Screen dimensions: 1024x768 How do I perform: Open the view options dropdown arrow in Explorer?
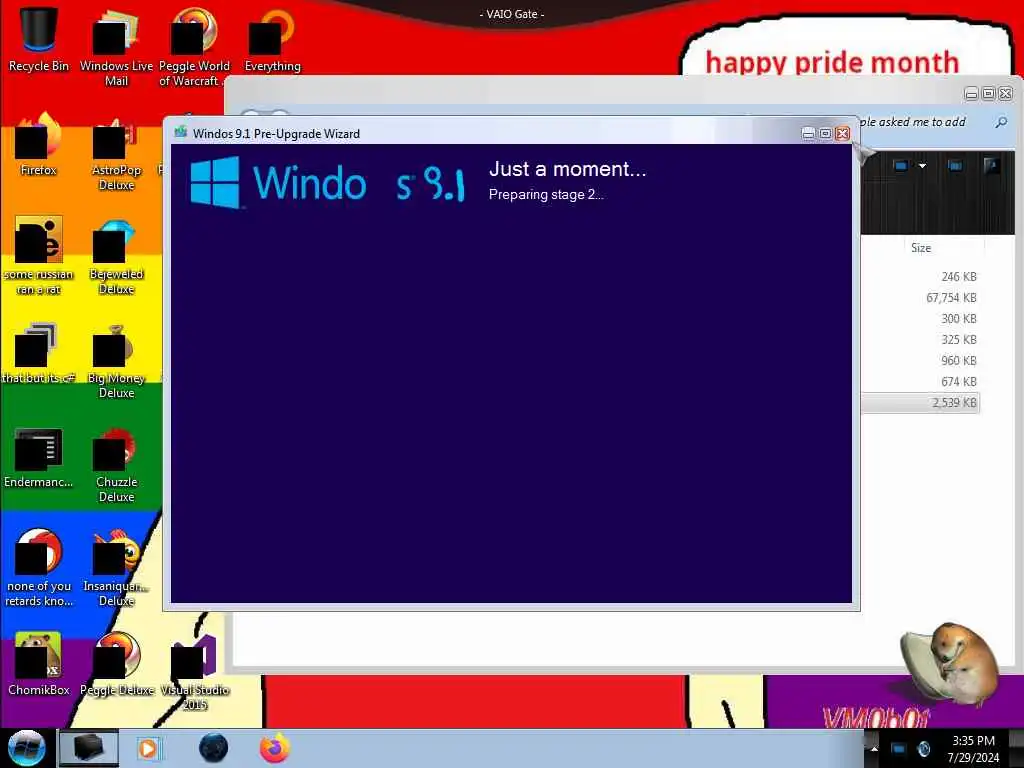(x=922, y=166)
